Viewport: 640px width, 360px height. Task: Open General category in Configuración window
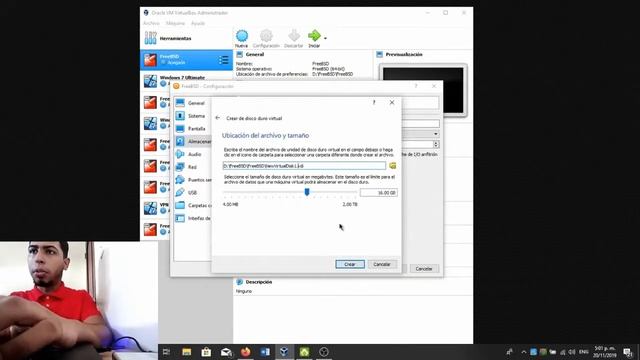[192, 103]
